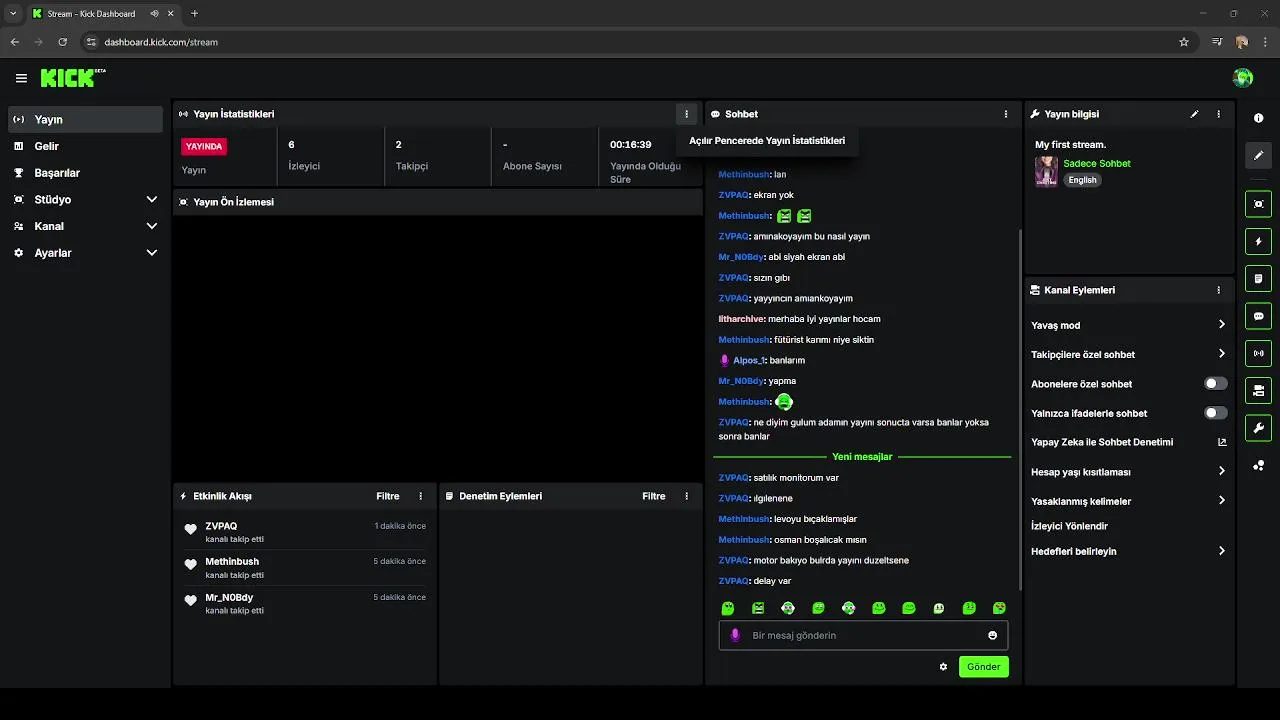
Task: Click the info icon in the right sidebar
Action: point(1258,118)
